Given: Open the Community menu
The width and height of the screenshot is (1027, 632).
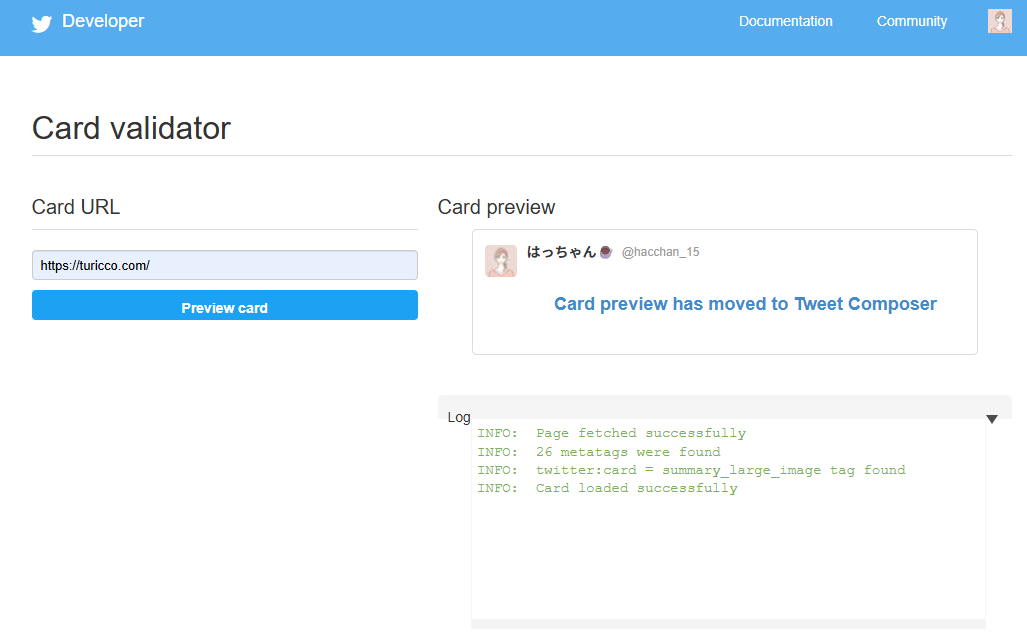Looking at the screenshot, I should (911, 21).
